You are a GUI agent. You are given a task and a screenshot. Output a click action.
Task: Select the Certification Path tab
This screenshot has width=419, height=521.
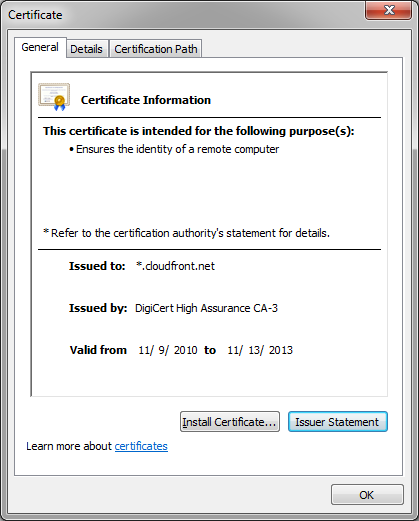coord(156,49)
